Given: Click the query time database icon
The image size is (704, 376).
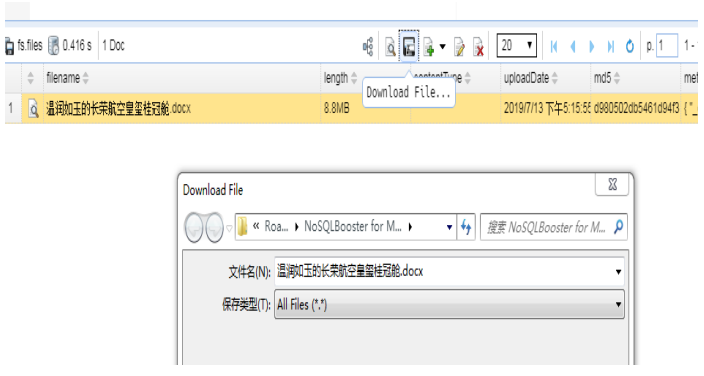Looking at the screenshot, I should point(53,46).
